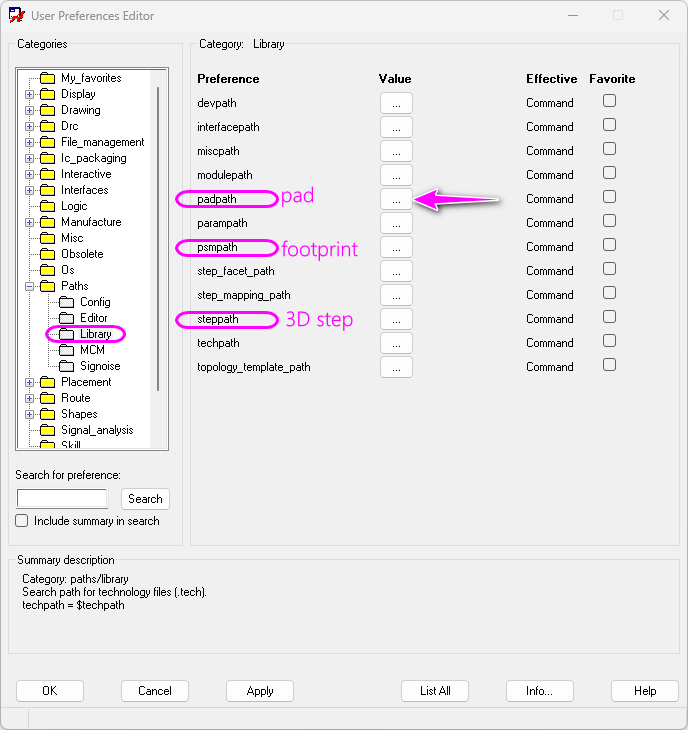The height and width of the screenshot is (730, 688).
Task: Enable Include summary in search
Action: [x=21, y=520]
